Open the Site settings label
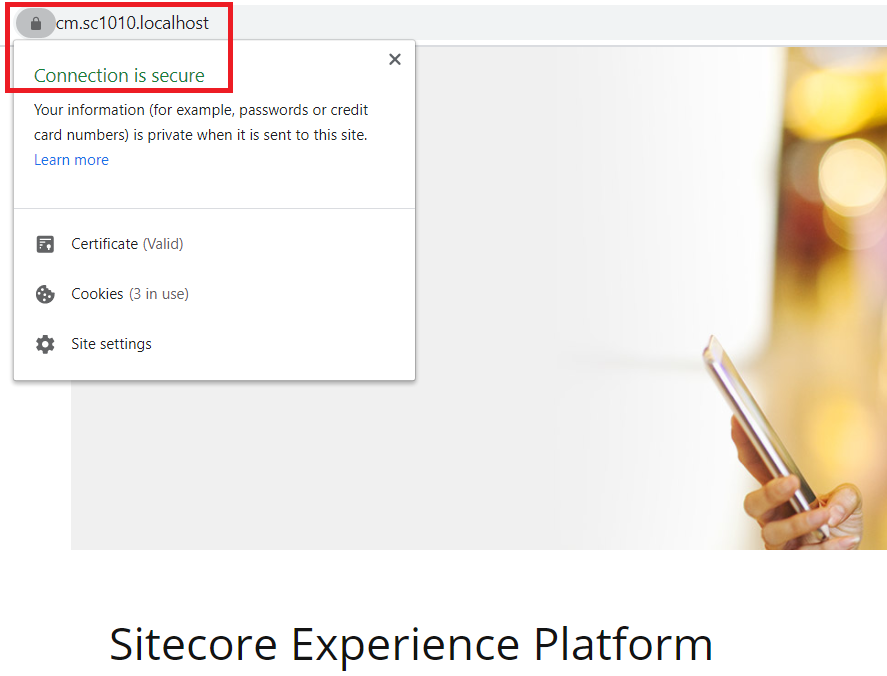 [x=111, y=344]
